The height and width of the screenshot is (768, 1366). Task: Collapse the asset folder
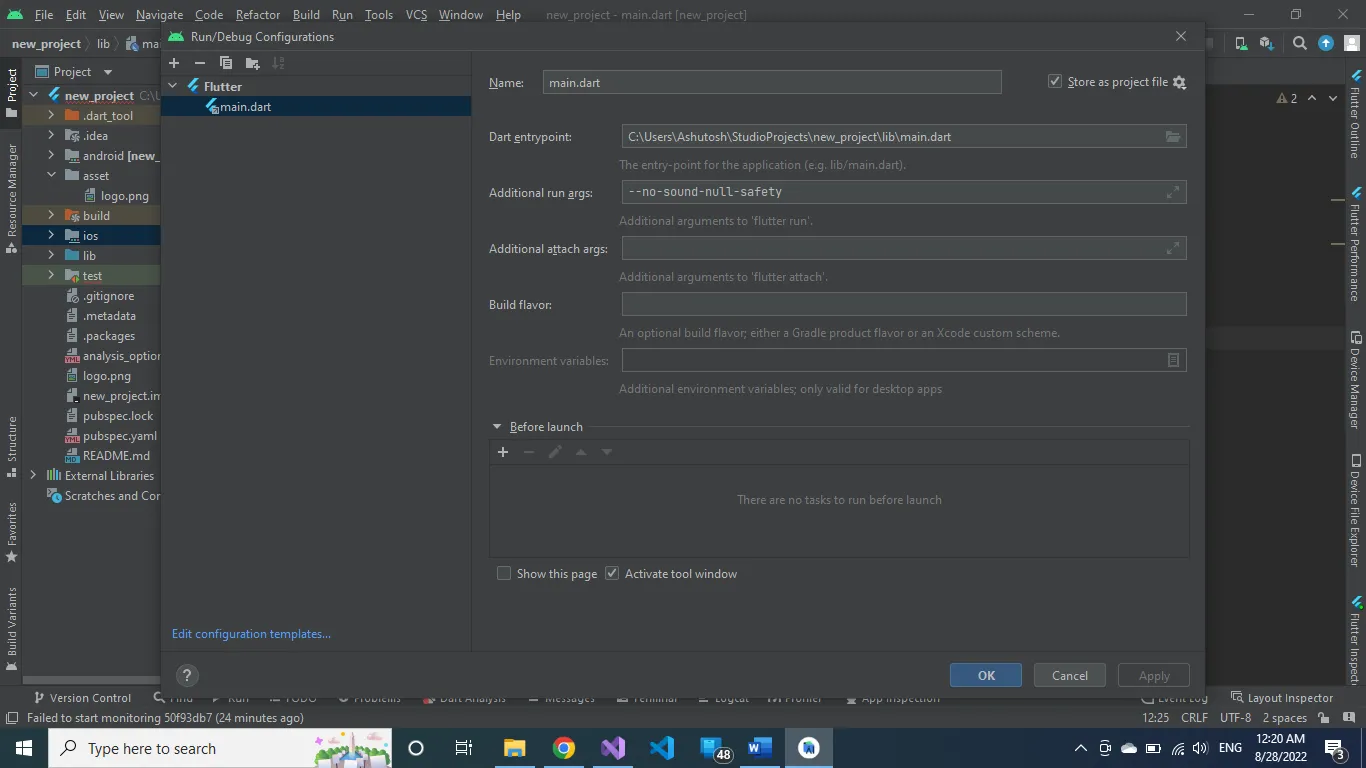pos(51,176)
